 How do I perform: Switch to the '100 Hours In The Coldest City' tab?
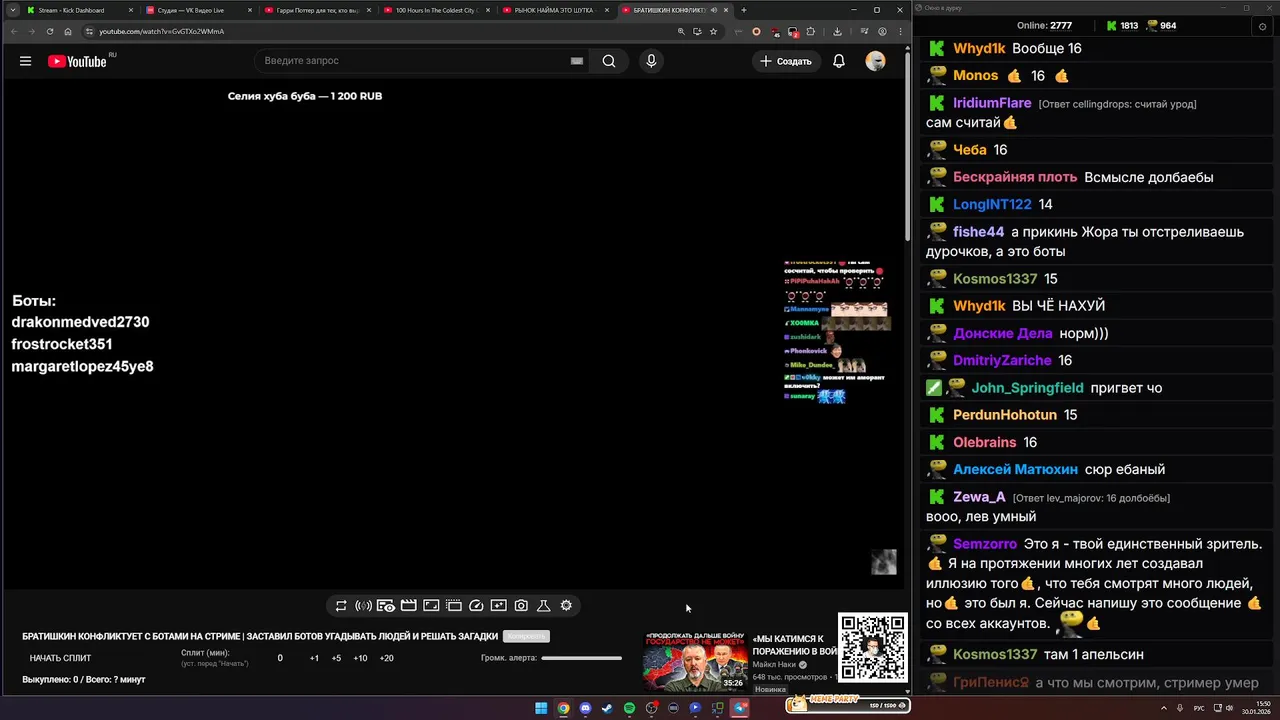(436, 10)
